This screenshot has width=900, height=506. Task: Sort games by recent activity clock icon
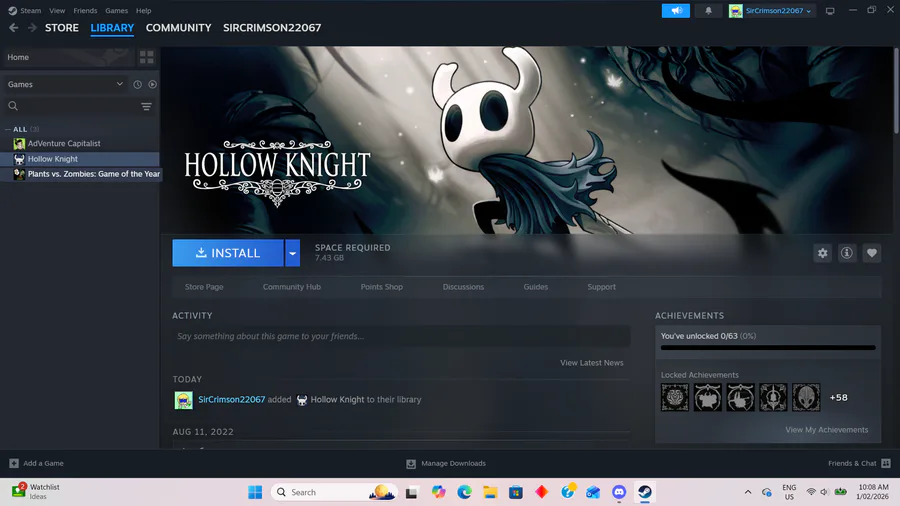click(x=137, y=84)
